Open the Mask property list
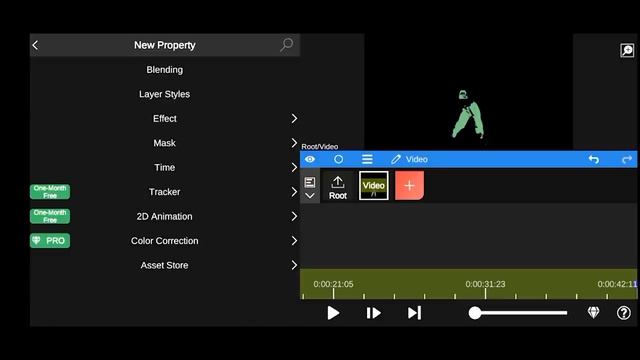This screenshot has width=640, height=360. click(x=164, y=143)
